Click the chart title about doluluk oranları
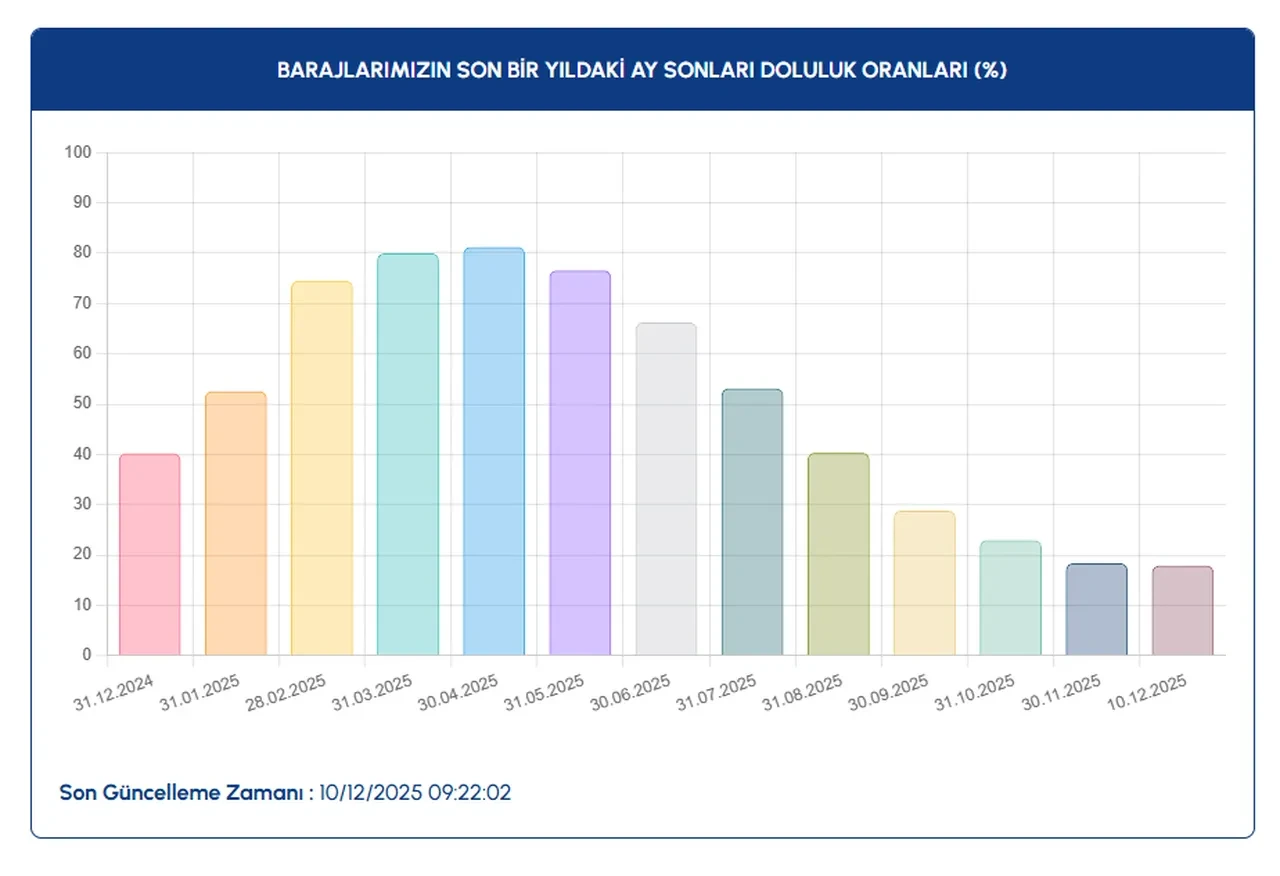The image size is (1280, 876). coord(642,70)
